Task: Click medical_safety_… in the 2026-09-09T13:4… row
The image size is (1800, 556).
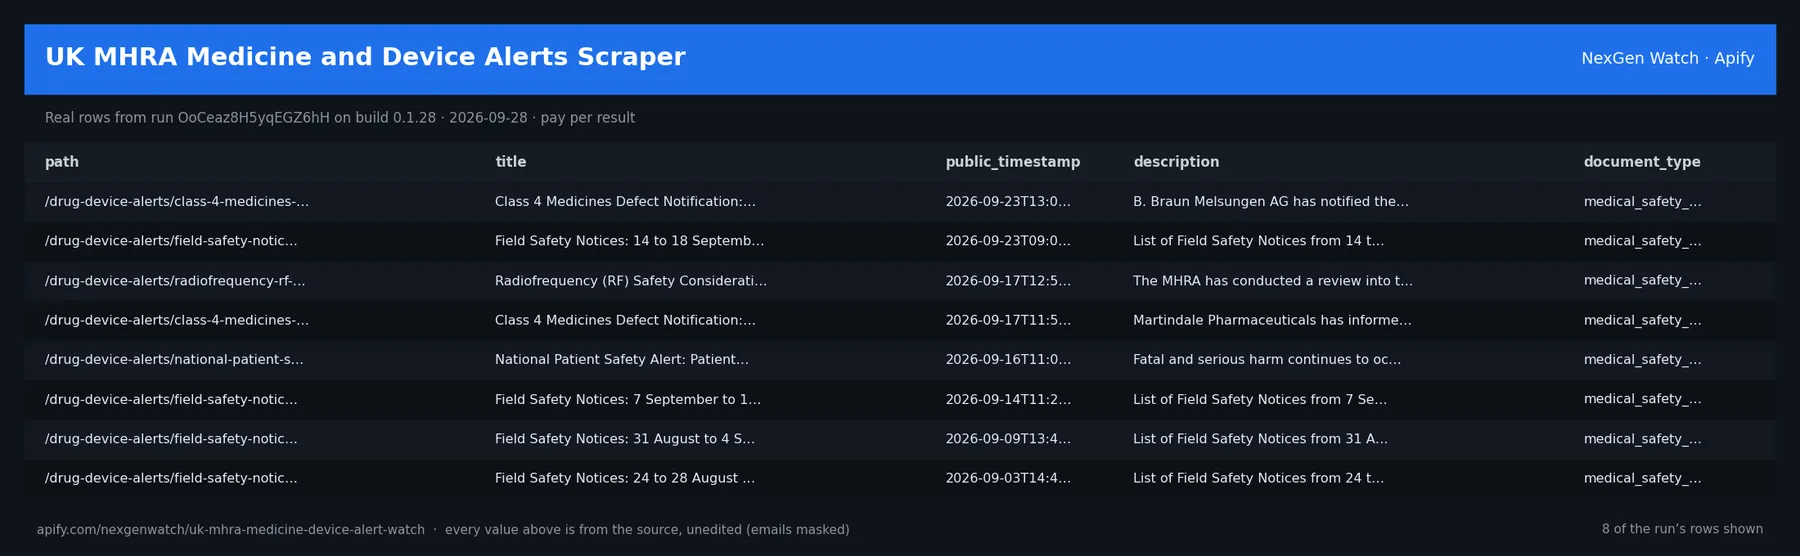Action: 1642,439
